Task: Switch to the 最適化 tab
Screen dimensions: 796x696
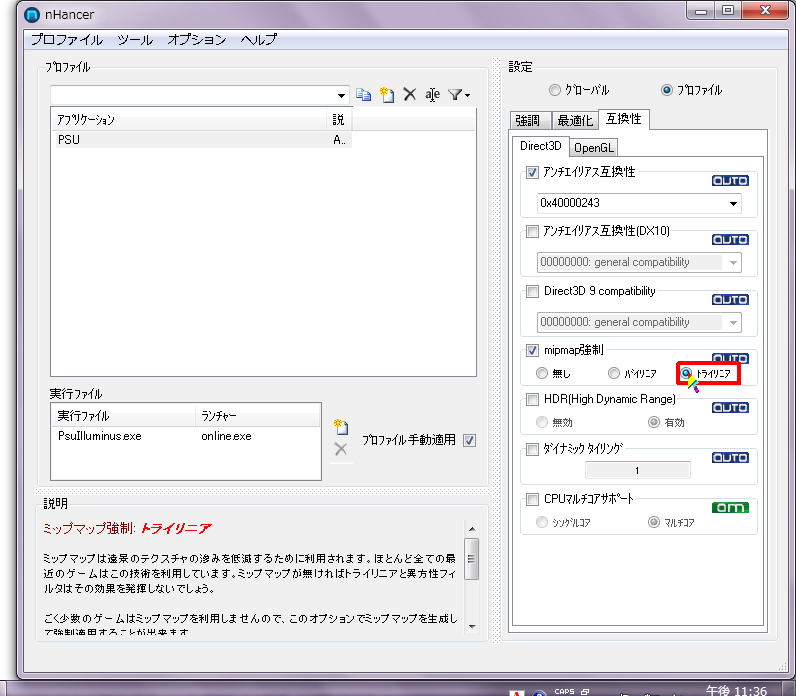Action: pos(575,121)
